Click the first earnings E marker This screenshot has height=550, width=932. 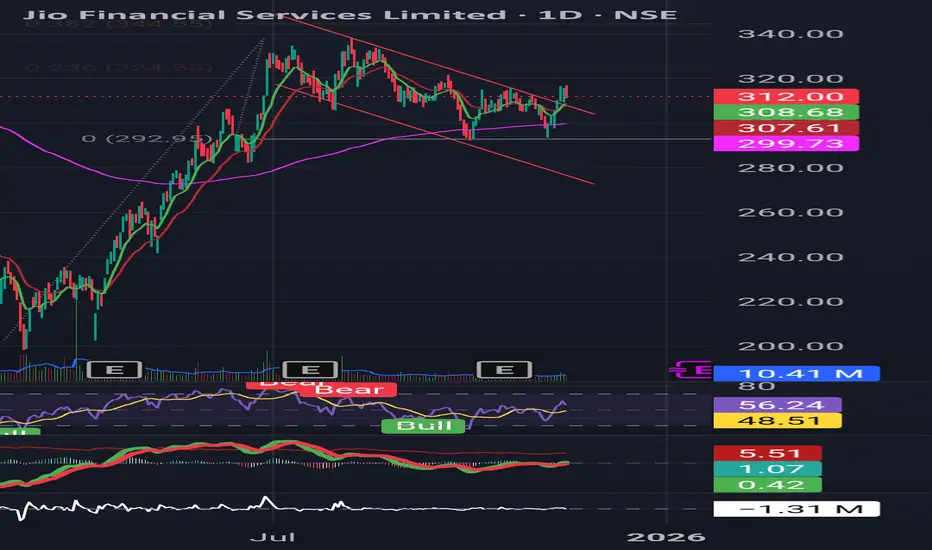[114, 370]
